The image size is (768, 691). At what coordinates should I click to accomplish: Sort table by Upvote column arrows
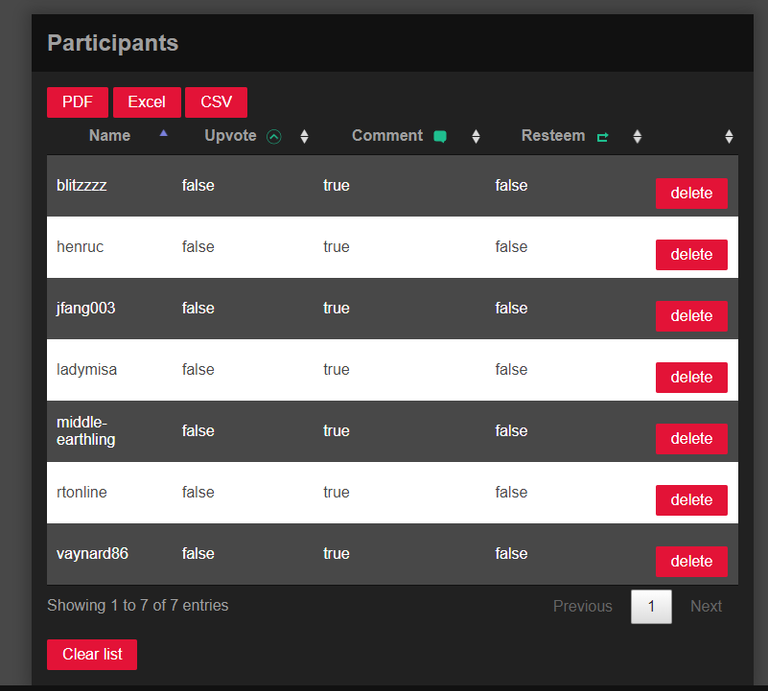tap(304, 136)
